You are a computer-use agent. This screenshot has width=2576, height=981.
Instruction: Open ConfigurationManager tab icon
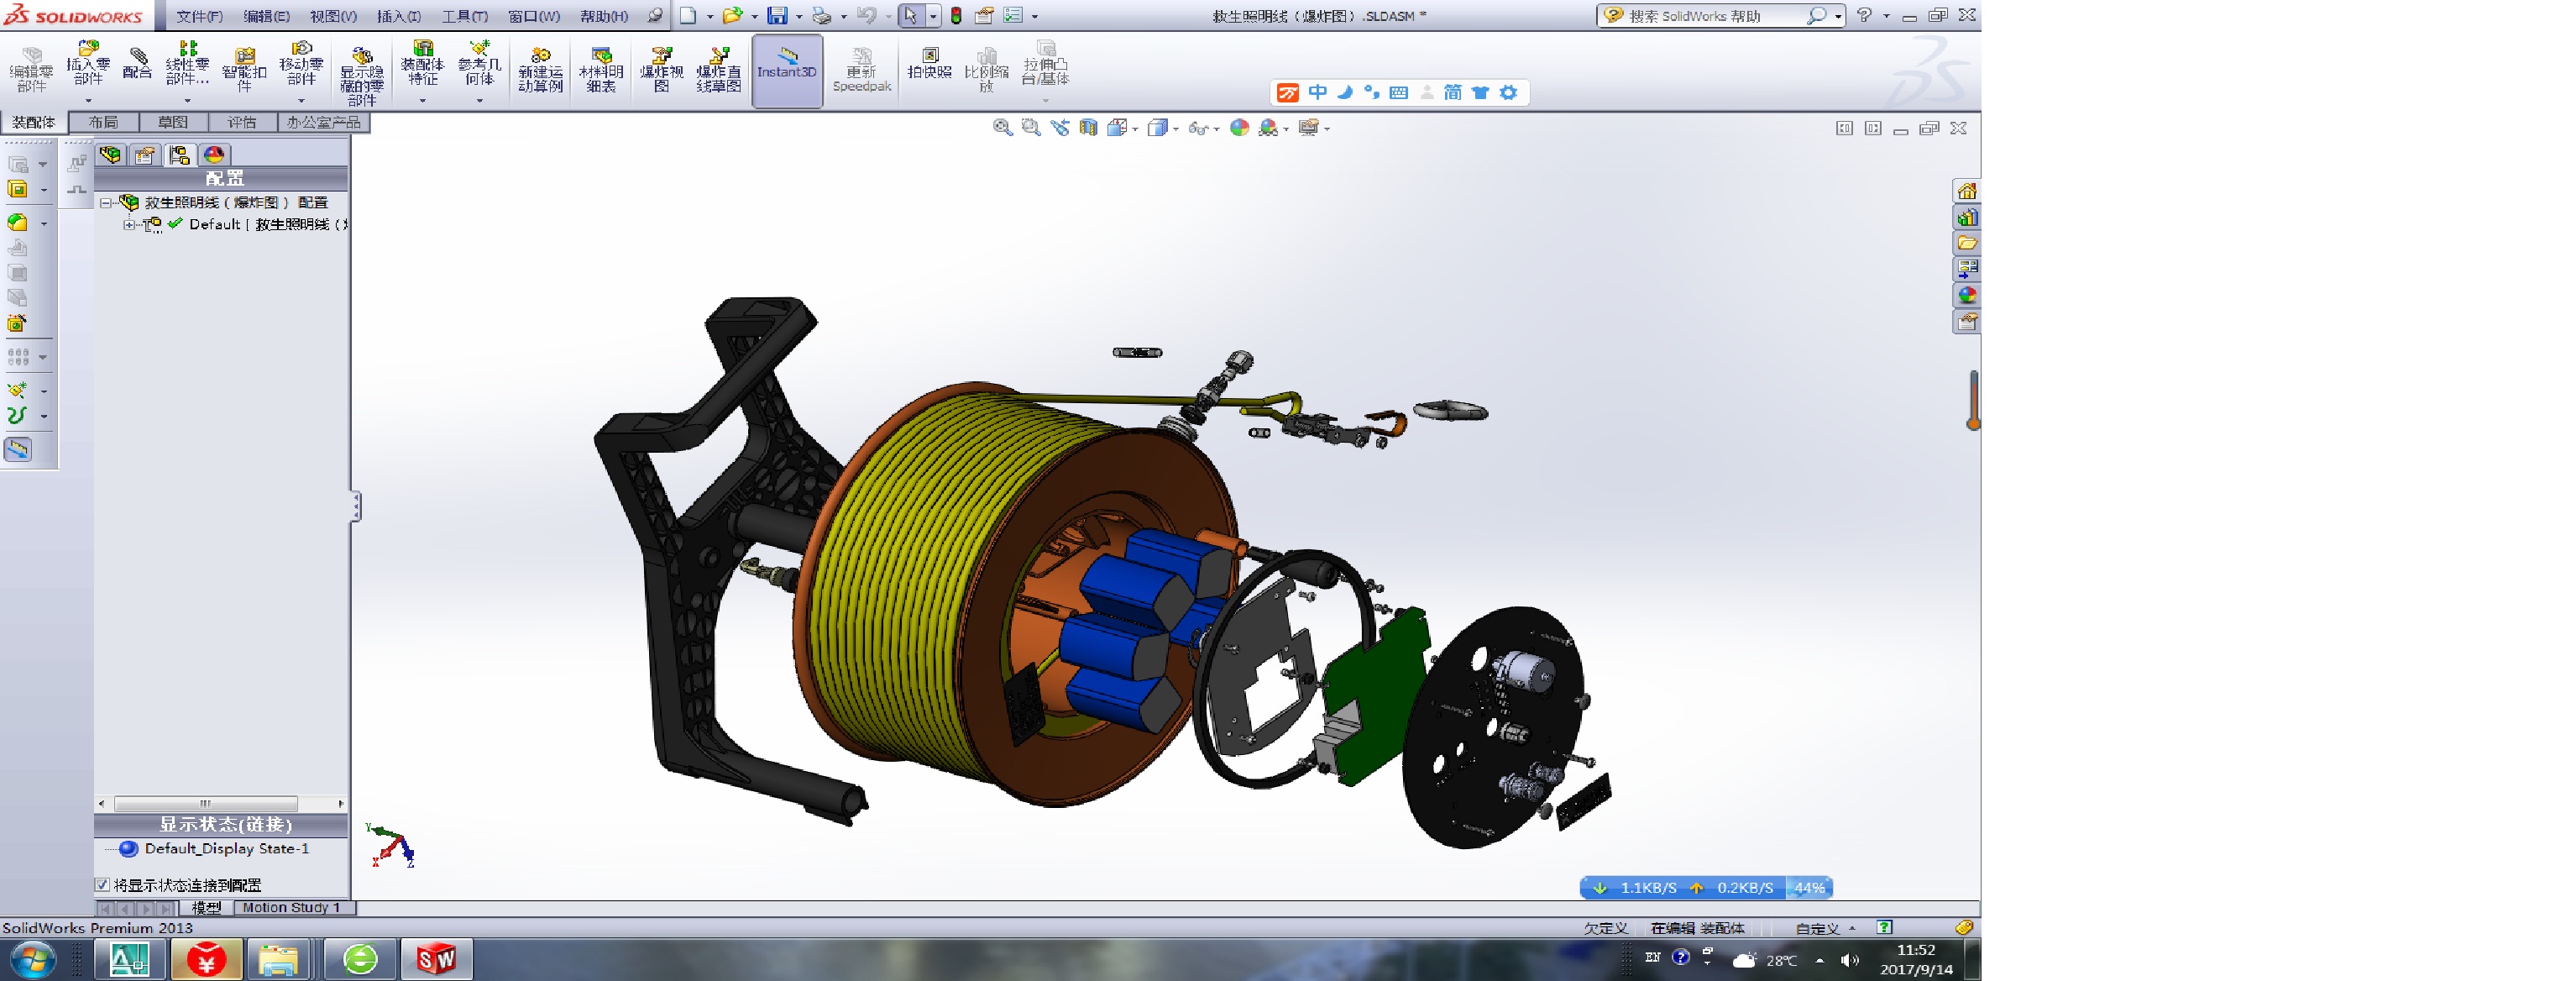tap(179, 155)
